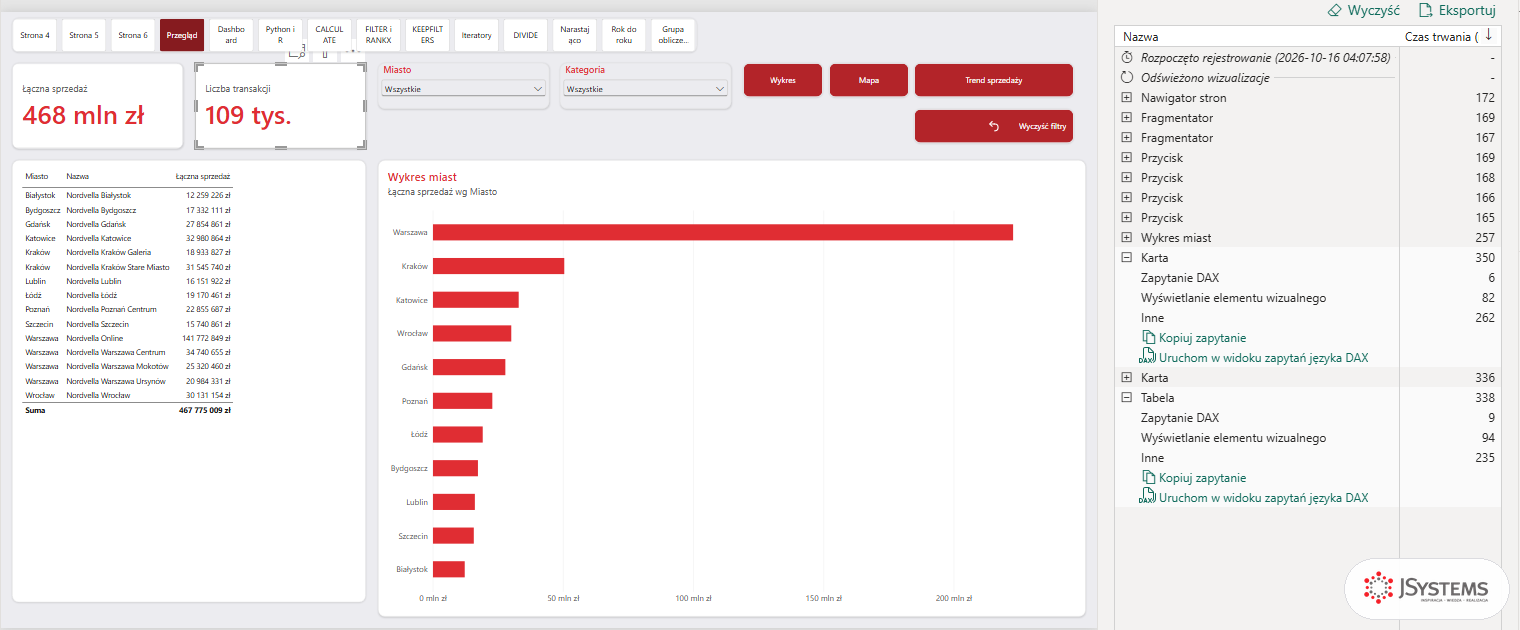1520x630 pixels.
Task: Open the Miasto slicer dropdown
Action: pos(464,89)
